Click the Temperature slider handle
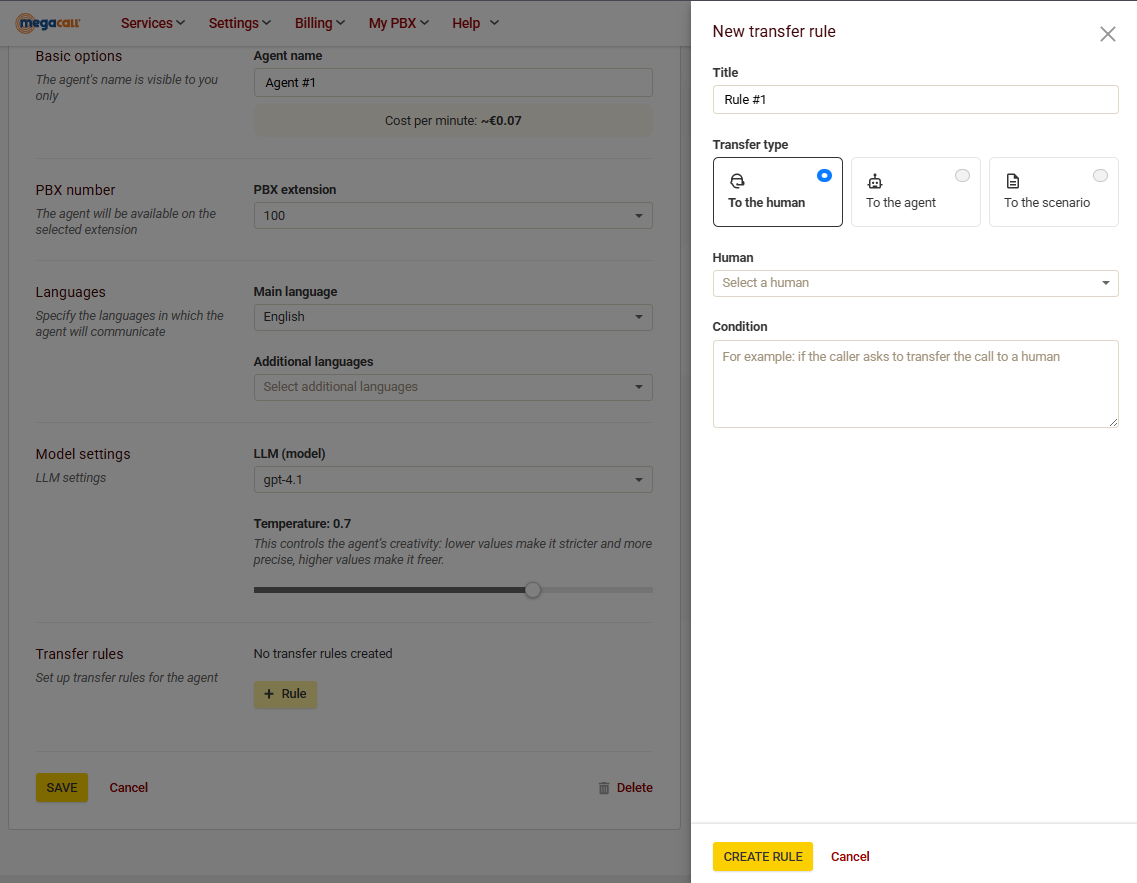The width and height of the screenshot is (1137, 883). pos(533,590)
